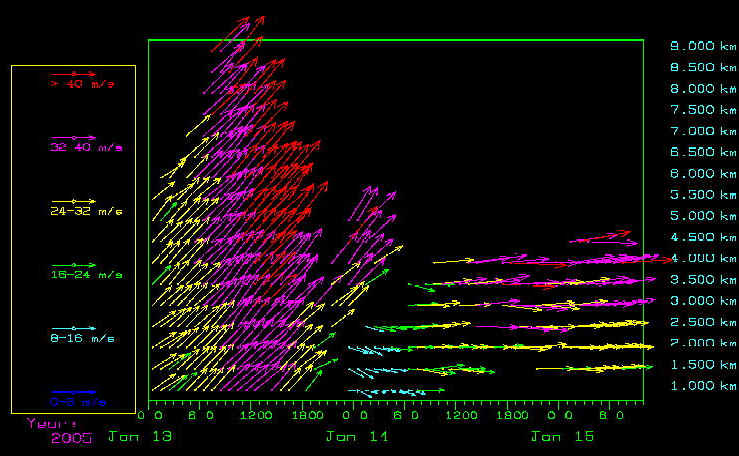Click the cyan 8-16 m/s legend arrow
Screen dimensions: 739x456
pyautogui.click(x=73, y=328)
